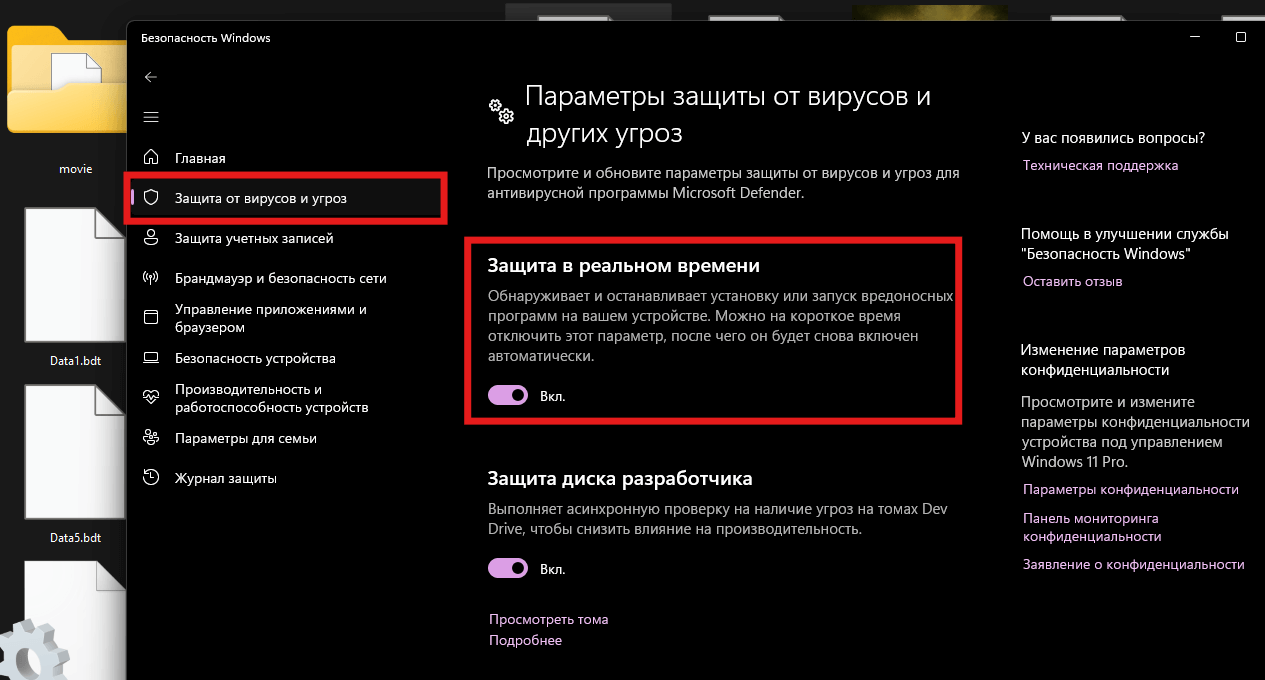This screenshot has height=680, width=1265.
Task: Go to Главная in sidebar
Action: [x=200, y=158]
